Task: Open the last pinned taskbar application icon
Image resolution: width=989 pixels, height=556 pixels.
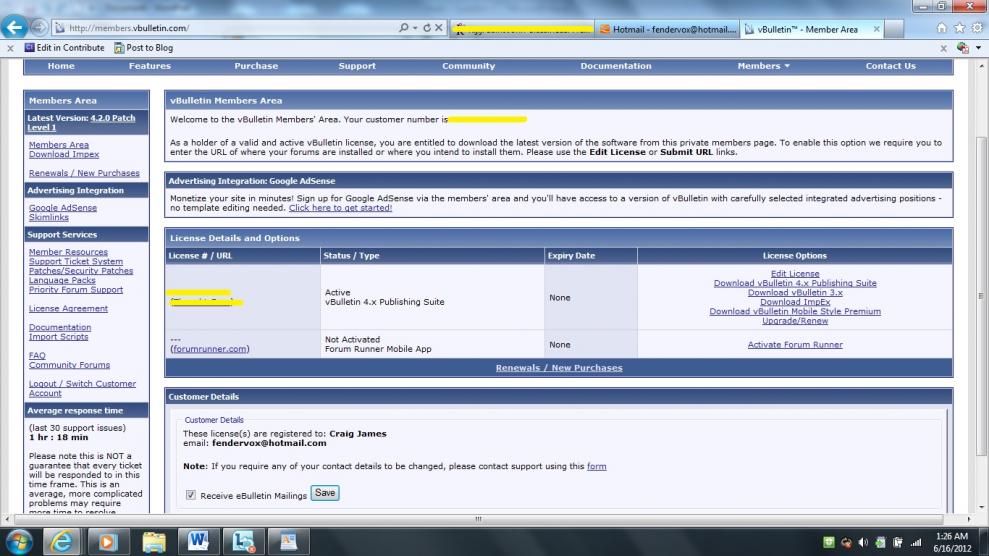Action: (288, 541)
